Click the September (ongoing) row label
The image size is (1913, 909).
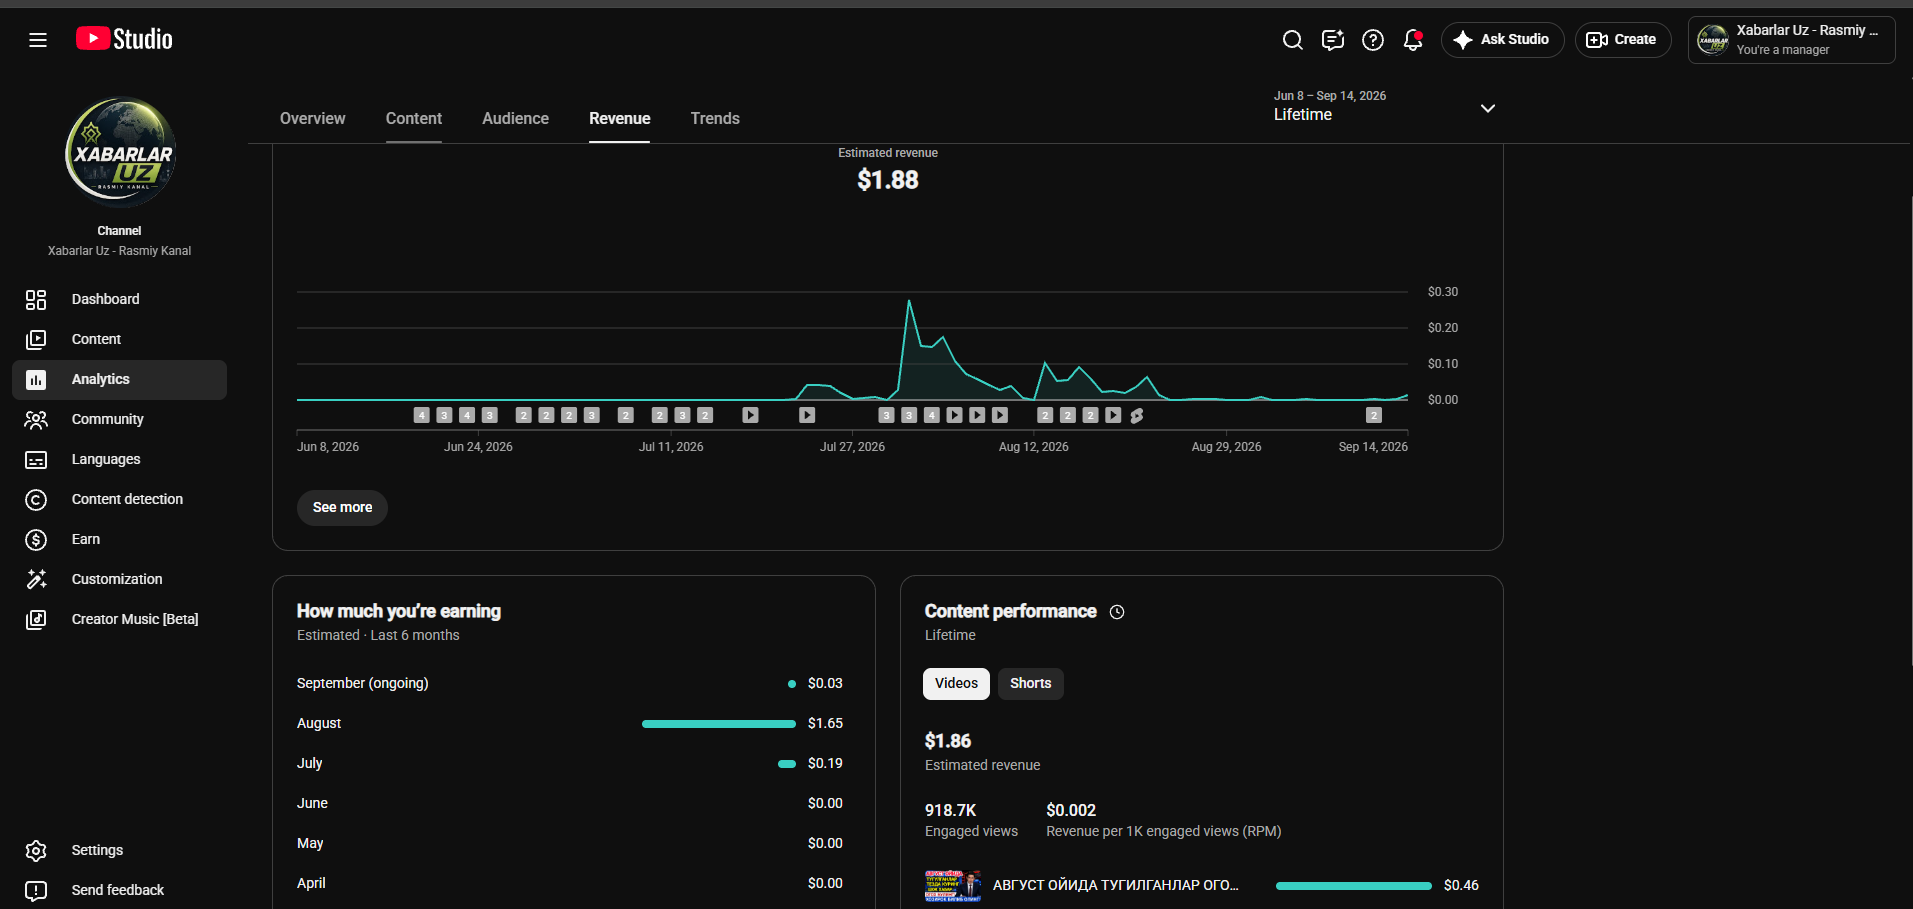[362, 683]
